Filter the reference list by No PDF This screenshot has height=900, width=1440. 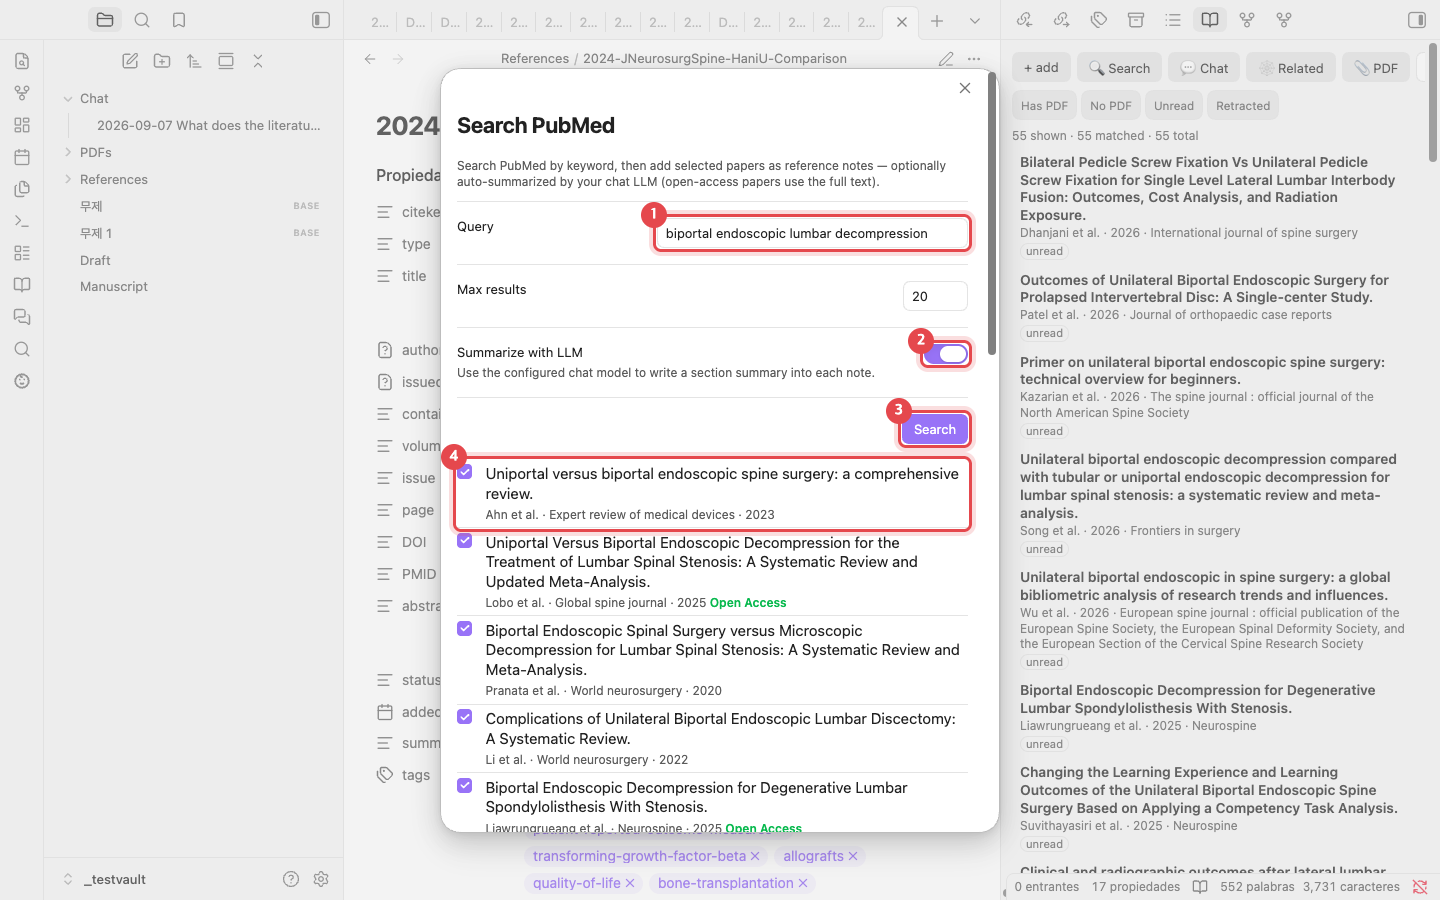click(x=1111, y=106)
